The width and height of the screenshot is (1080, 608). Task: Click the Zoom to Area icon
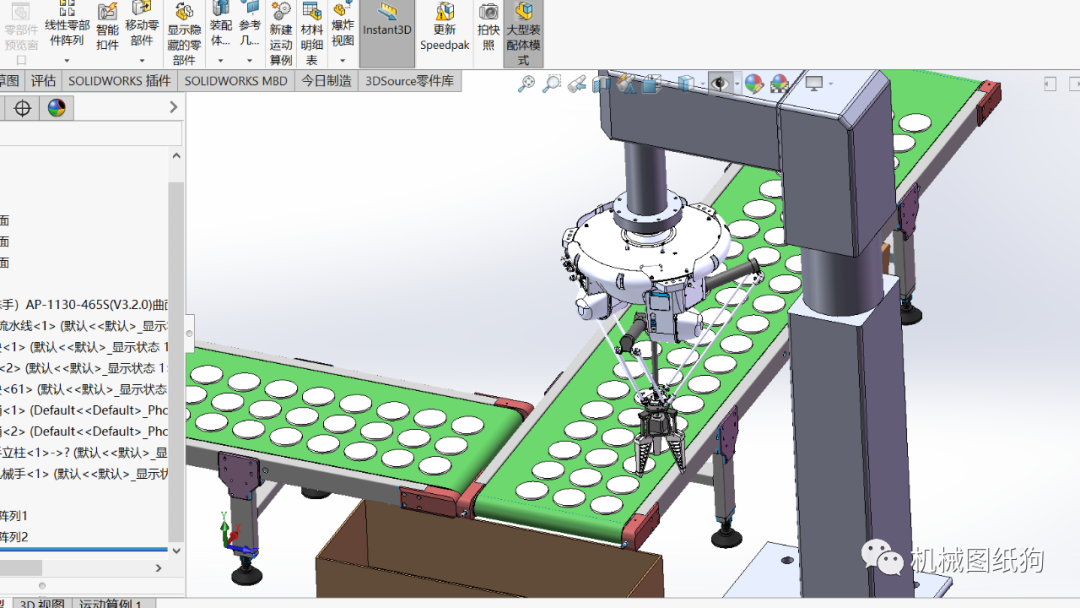[x=552, y=84]
